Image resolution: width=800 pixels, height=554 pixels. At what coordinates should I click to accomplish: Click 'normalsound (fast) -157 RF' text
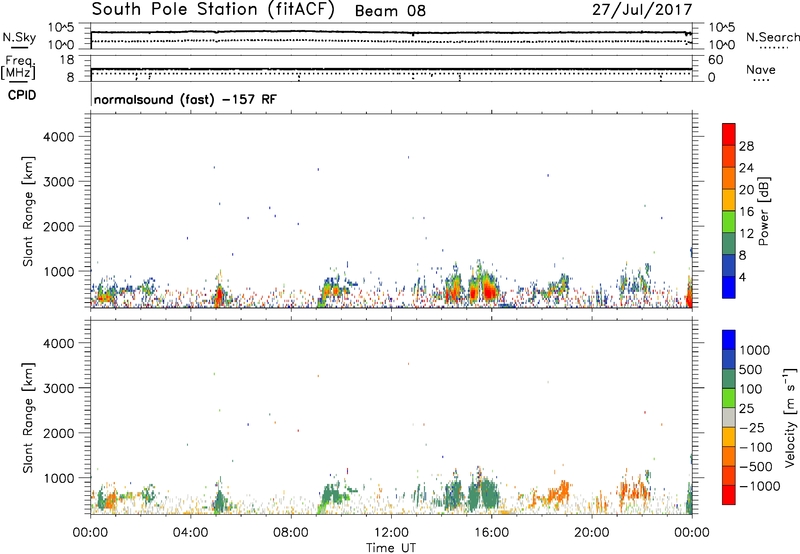click(185, 99)
